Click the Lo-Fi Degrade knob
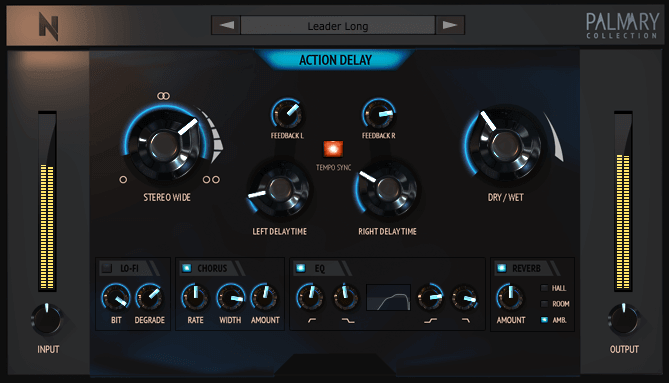The height and width of the screenshot is (383, 669). point(149,297)
